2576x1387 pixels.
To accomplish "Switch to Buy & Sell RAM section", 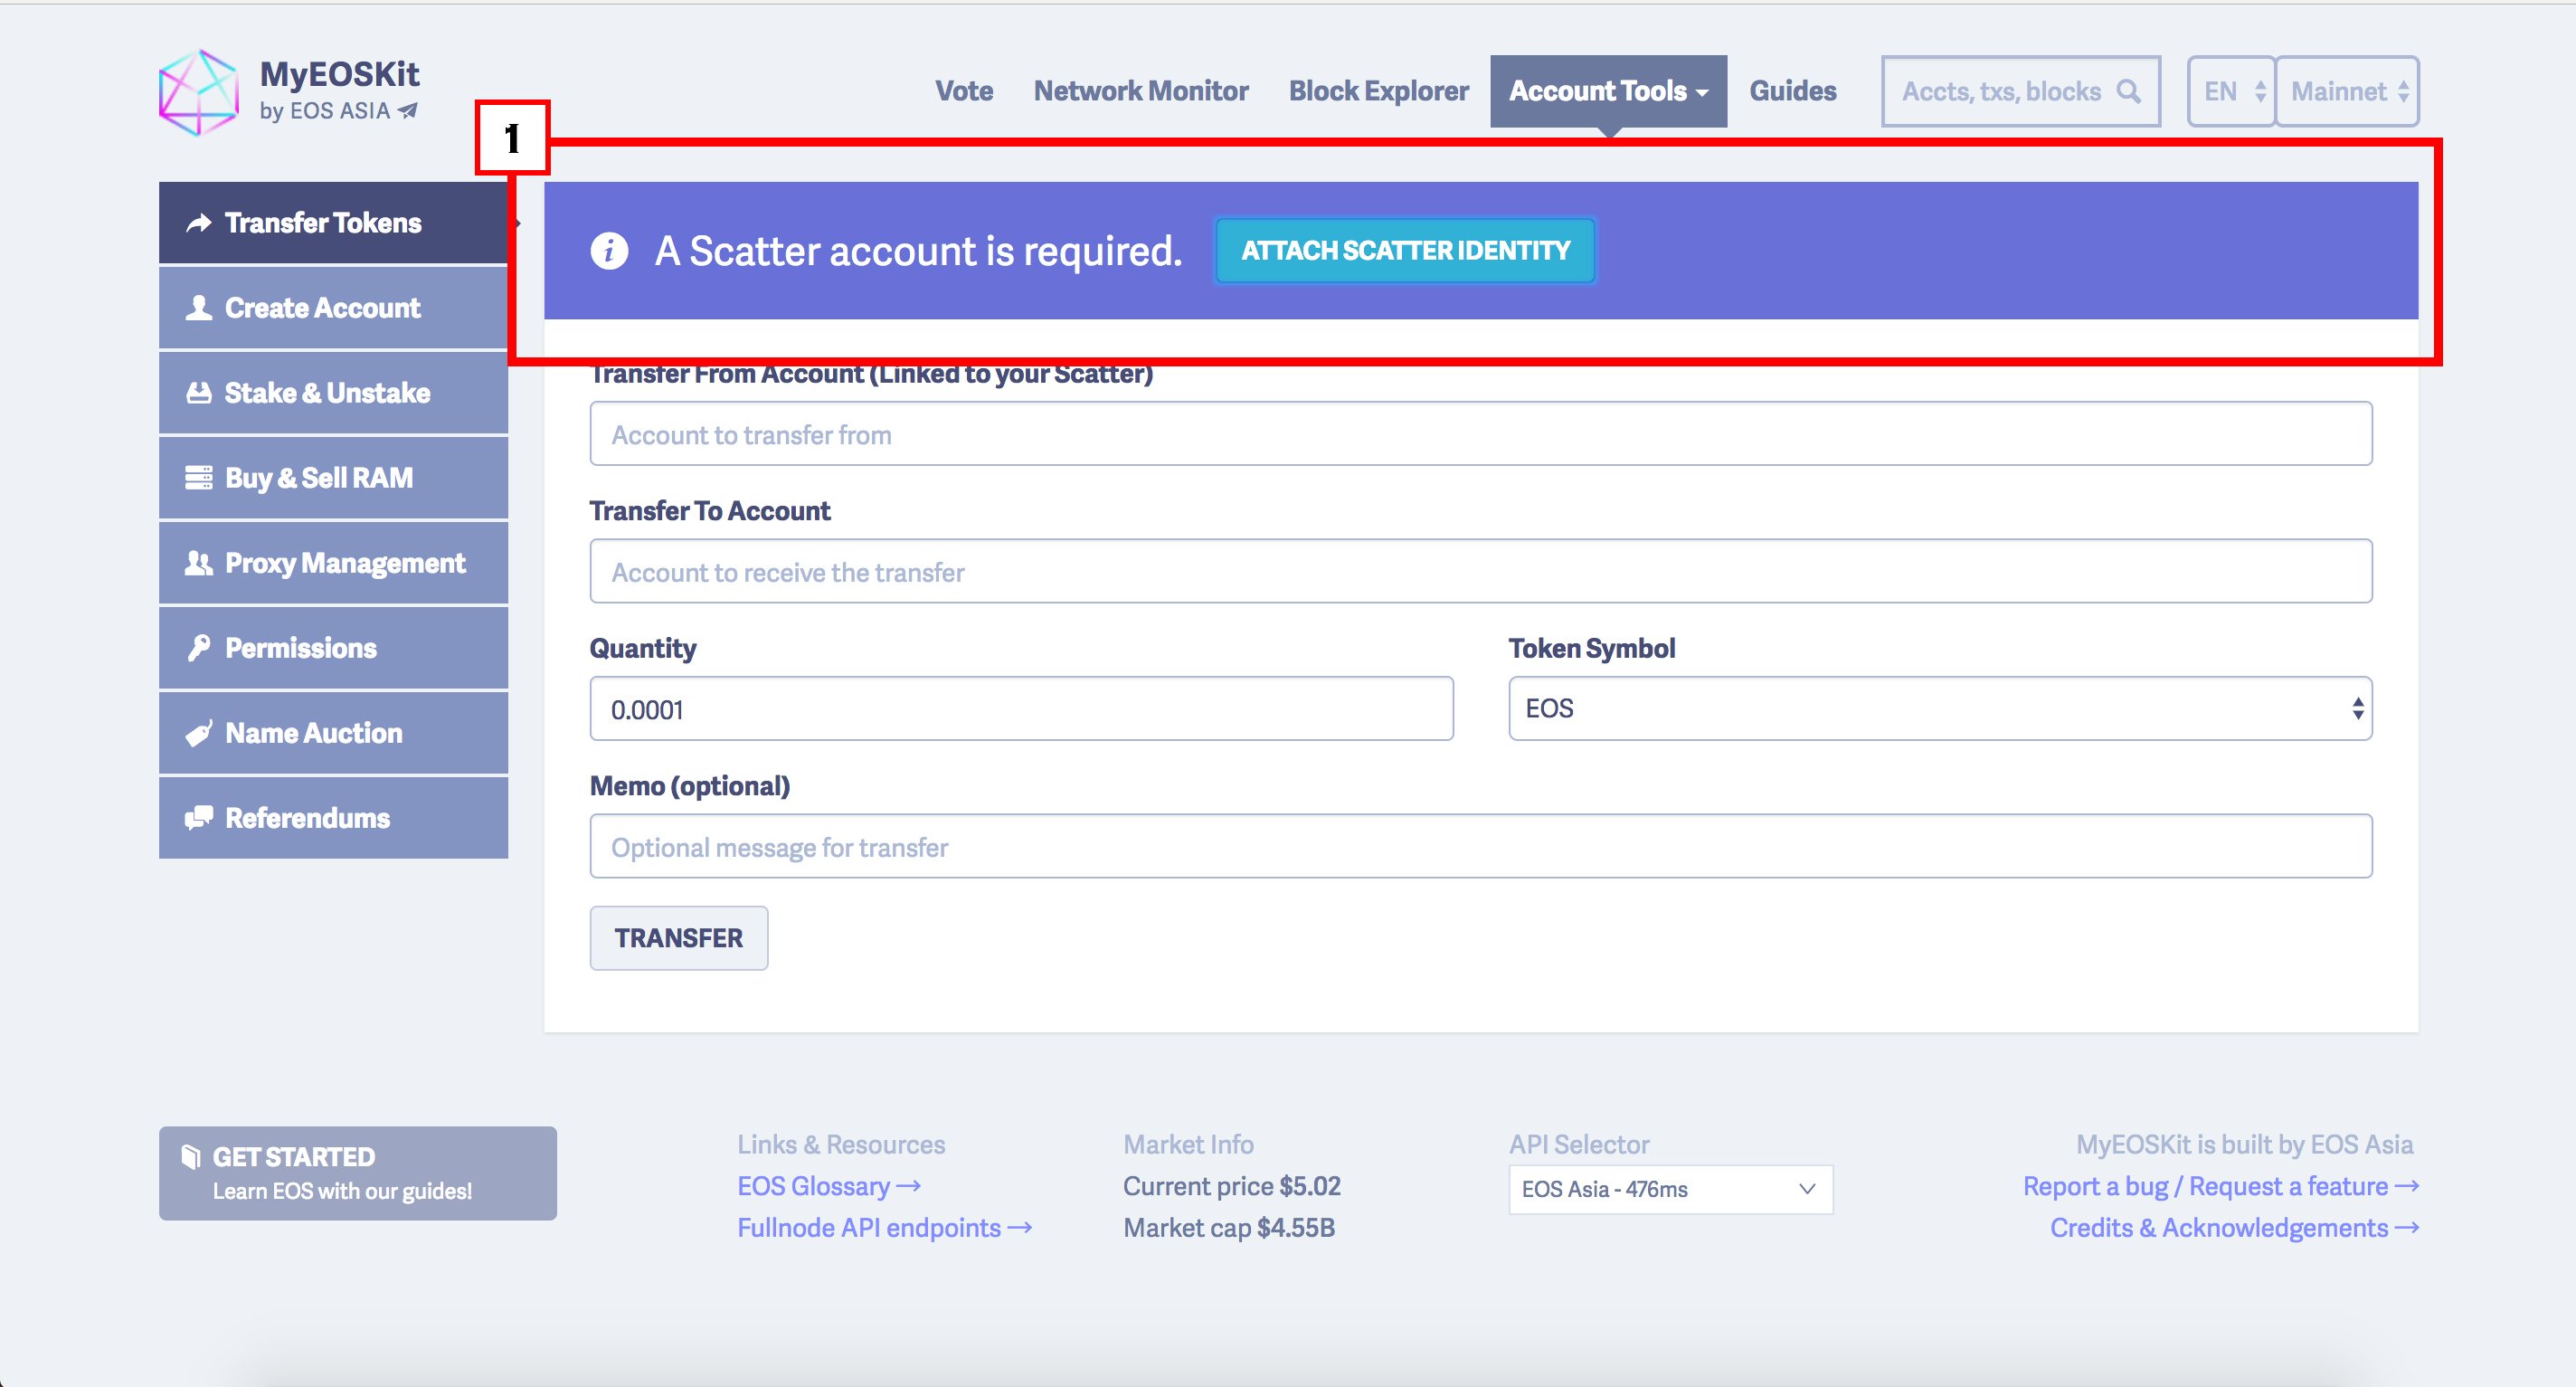I will [x=333, y=477].
